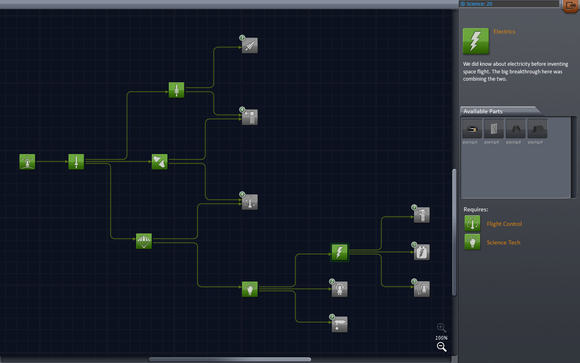Zoom in the tech tree with magnifier plus
Image resolution: width=580 pixels, height=363 pixels.
(441, 327)
